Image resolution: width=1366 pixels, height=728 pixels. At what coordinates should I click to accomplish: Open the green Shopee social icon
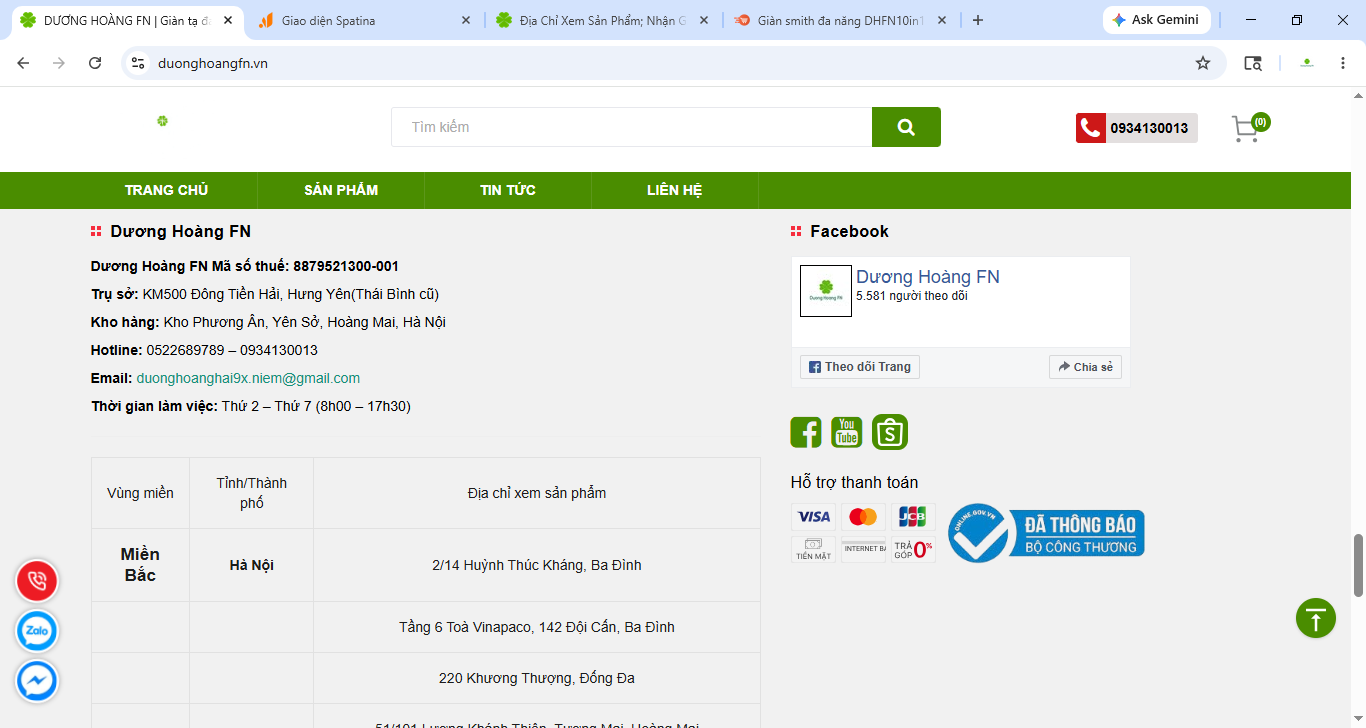click(x=890, y=432)
